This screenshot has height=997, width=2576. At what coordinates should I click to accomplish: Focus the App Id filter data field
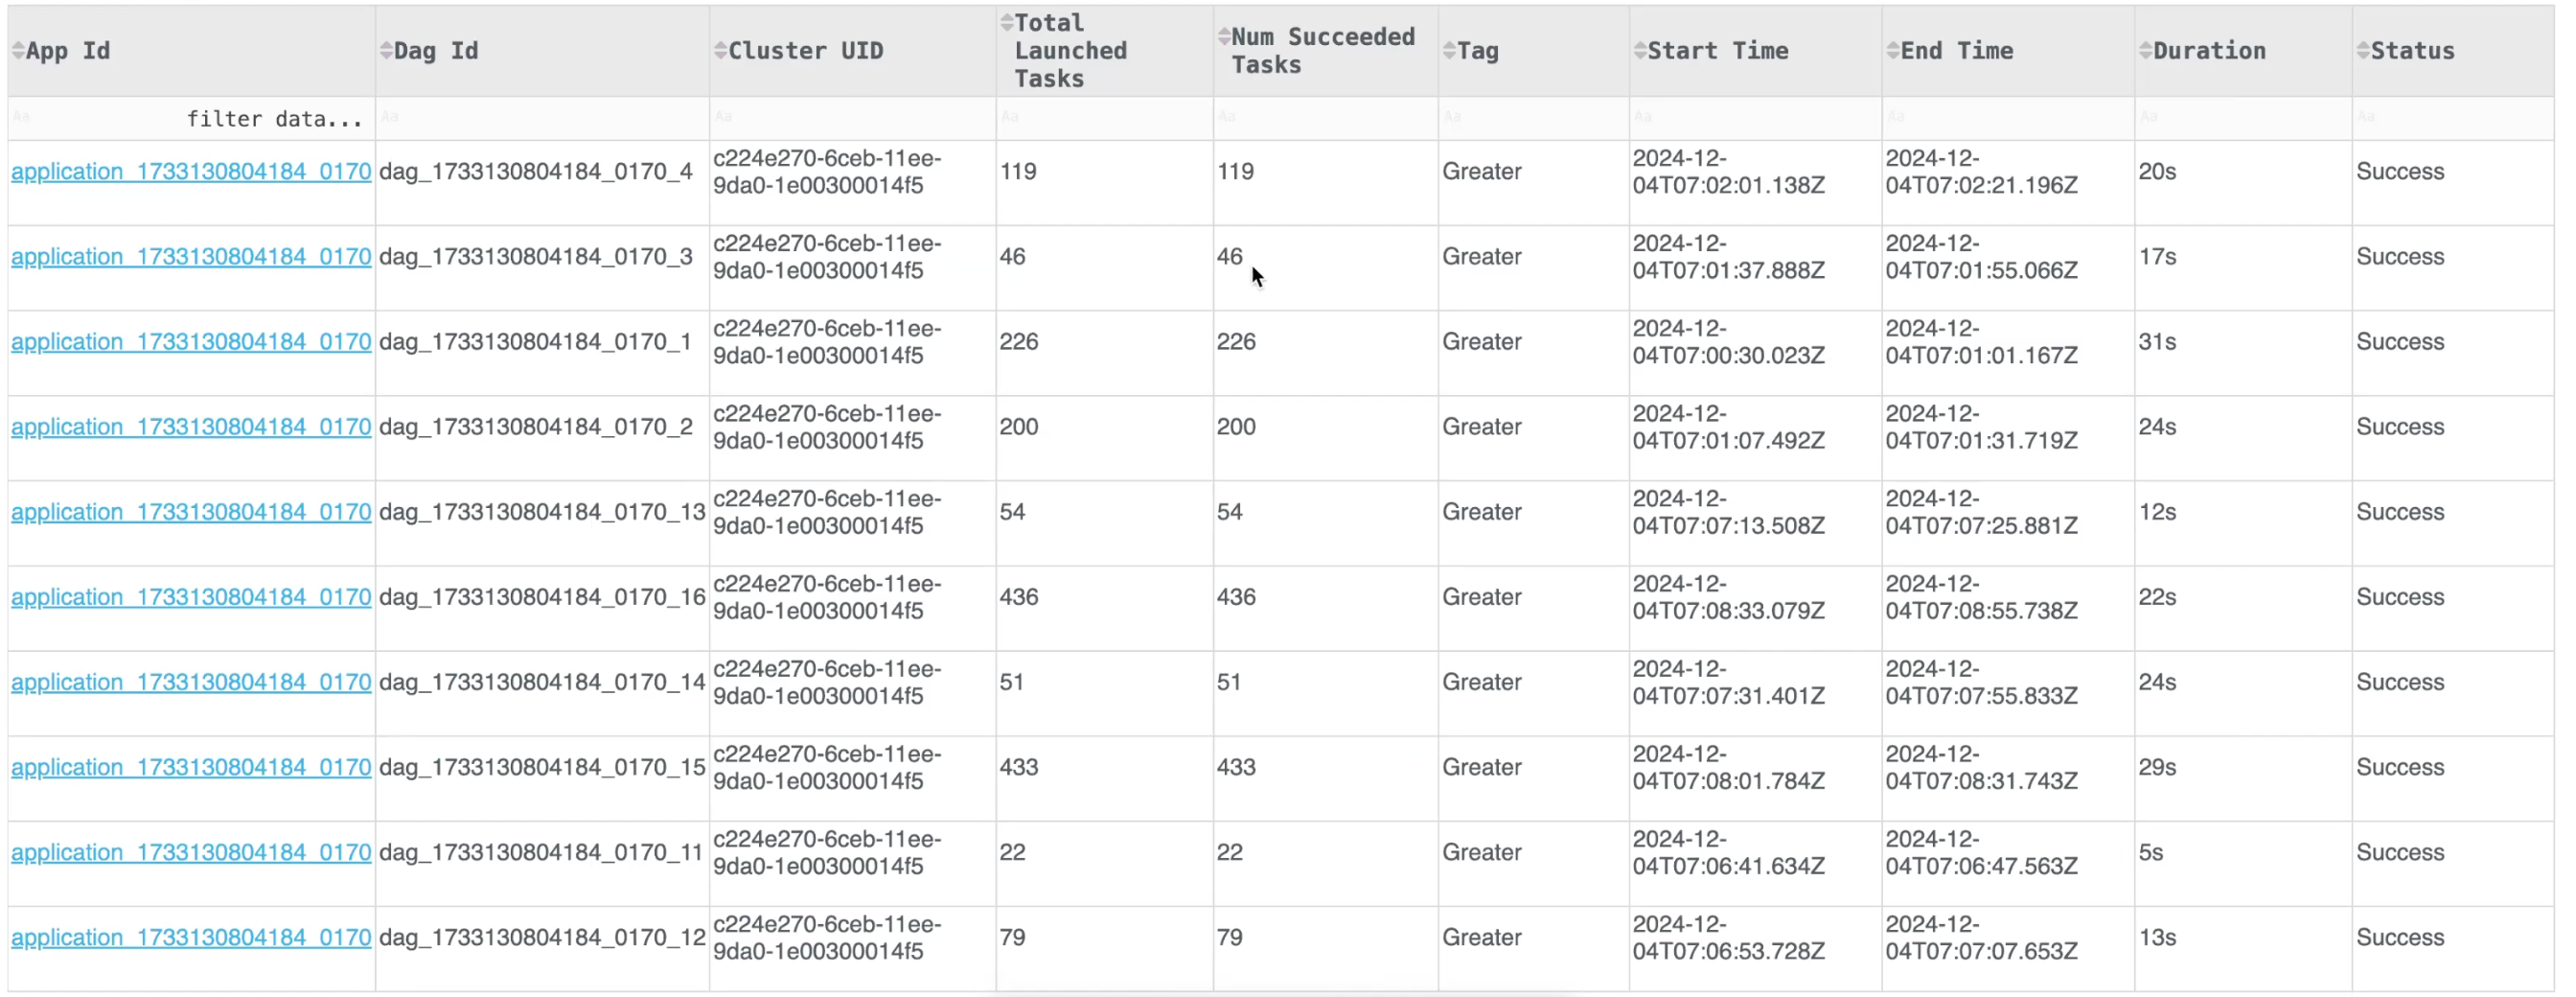point(192,119)
